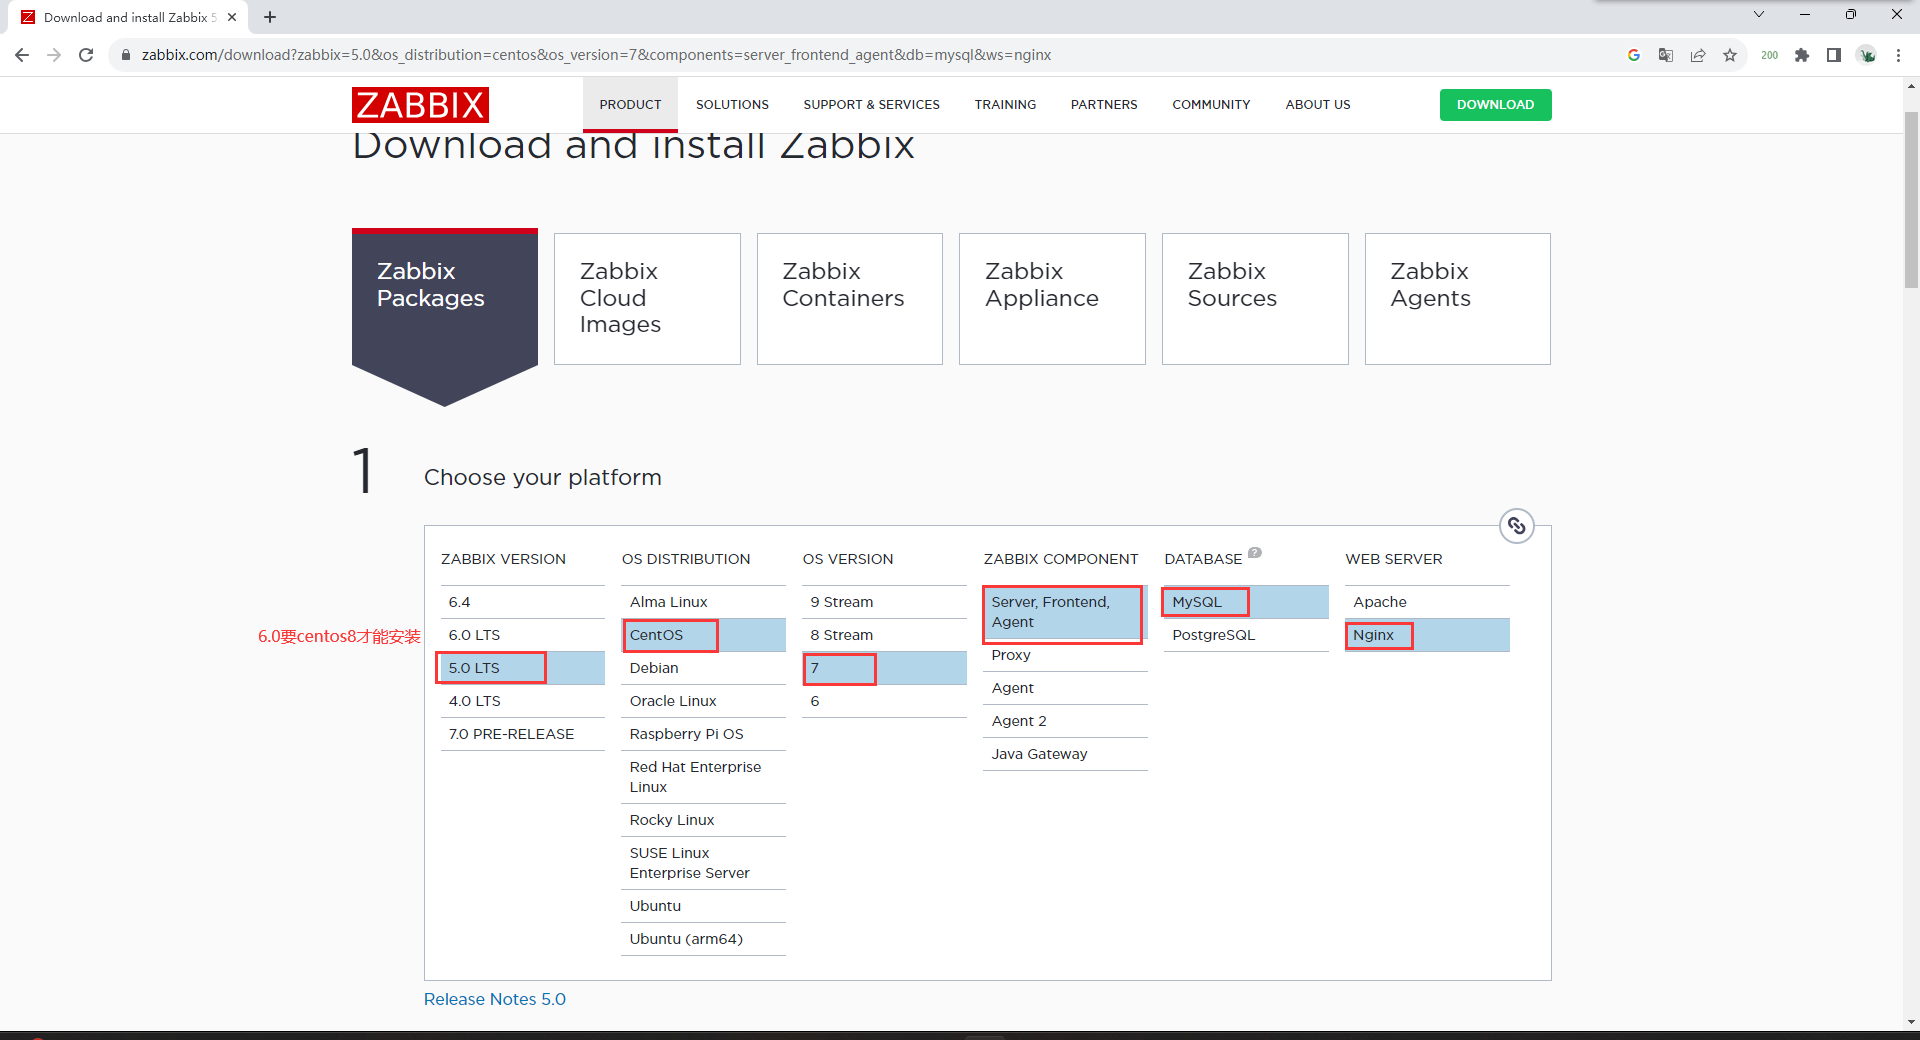Copy permalink using the link icon

coord(1517,526)
